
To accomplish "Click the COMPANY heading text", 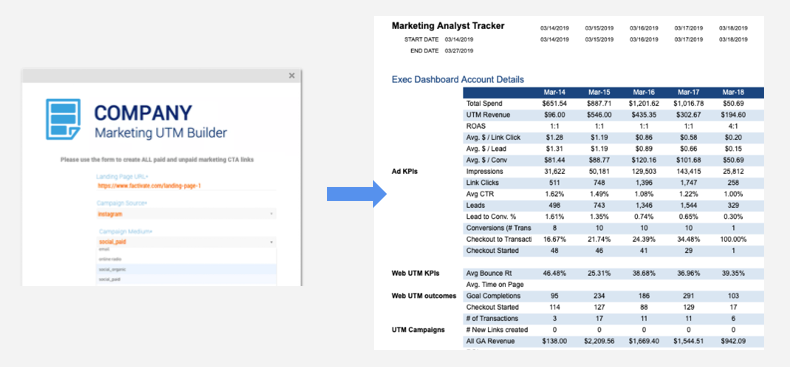I will 143,113.
